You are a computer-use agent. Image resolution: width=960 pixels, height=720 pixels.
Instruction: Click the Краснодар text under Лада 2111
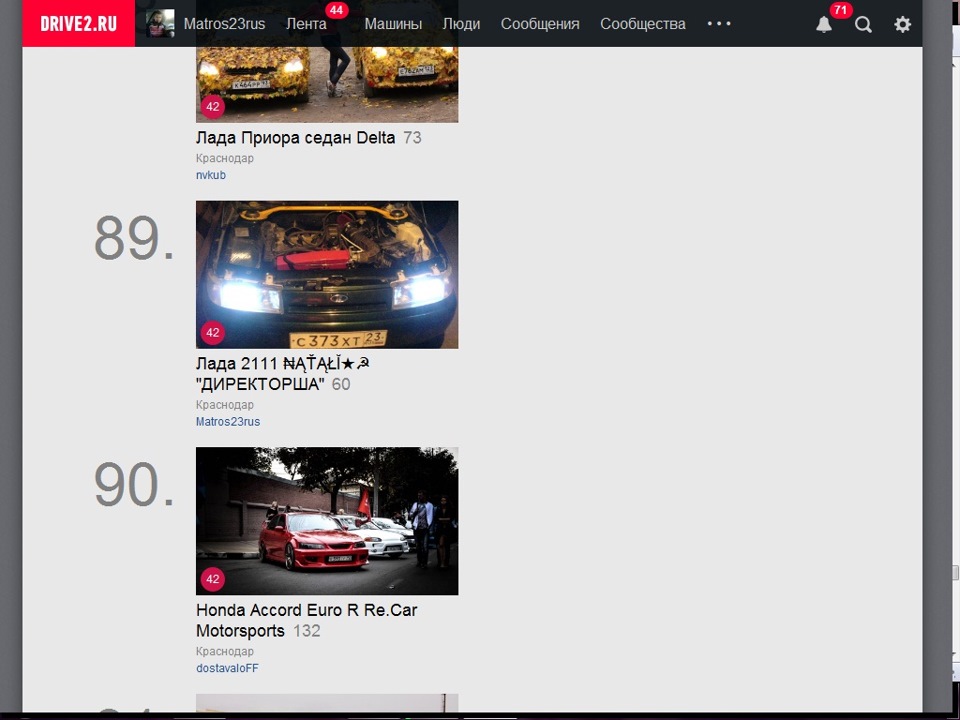coord(225,405)
